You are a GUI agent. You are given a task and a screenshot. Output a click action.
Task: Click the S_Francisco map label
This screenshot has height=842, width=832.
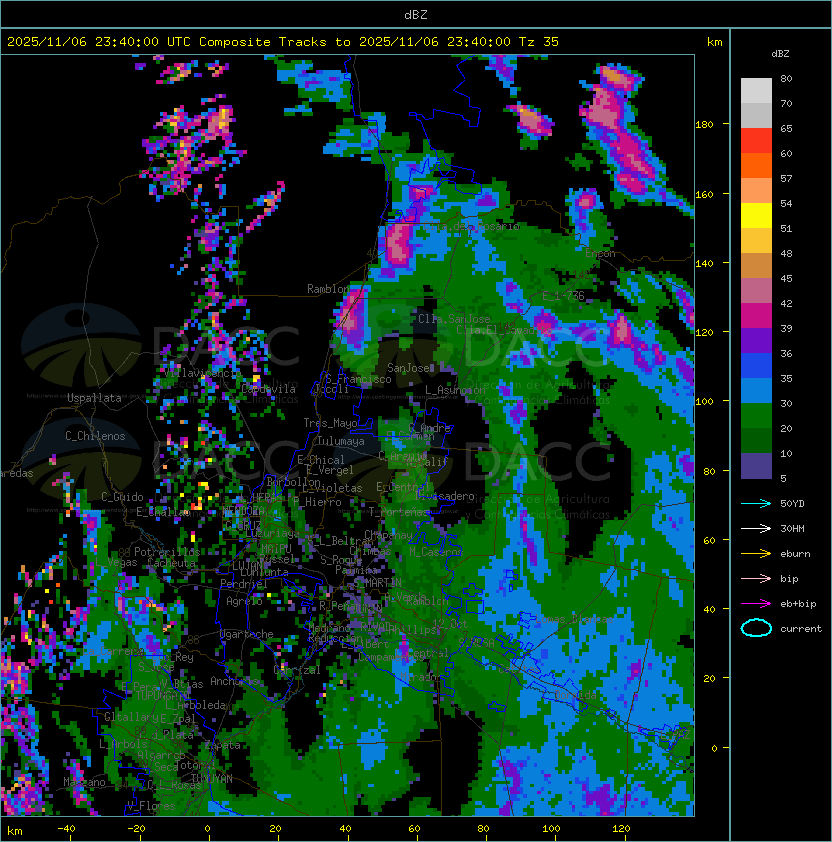[x=358, y=379]
